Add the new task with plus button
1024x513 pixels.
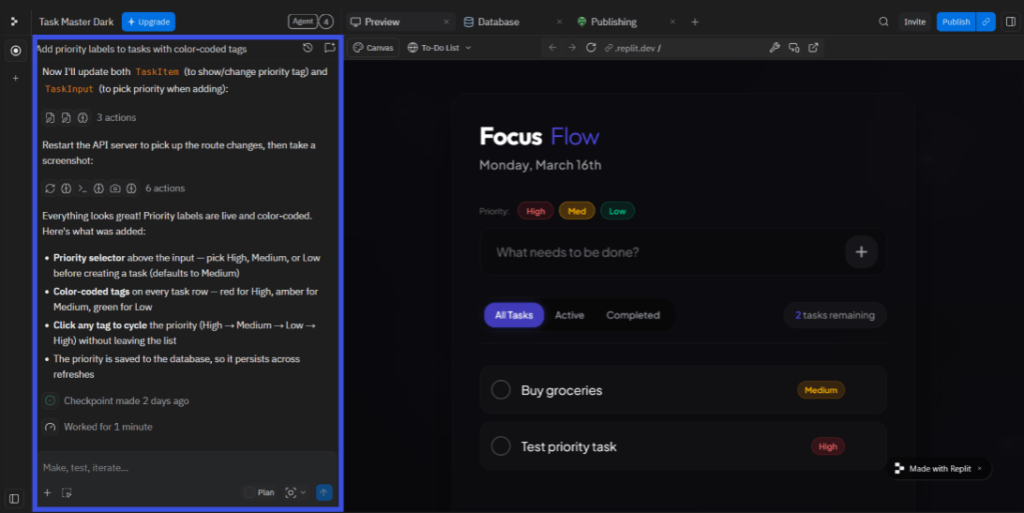tap(861, 252)
